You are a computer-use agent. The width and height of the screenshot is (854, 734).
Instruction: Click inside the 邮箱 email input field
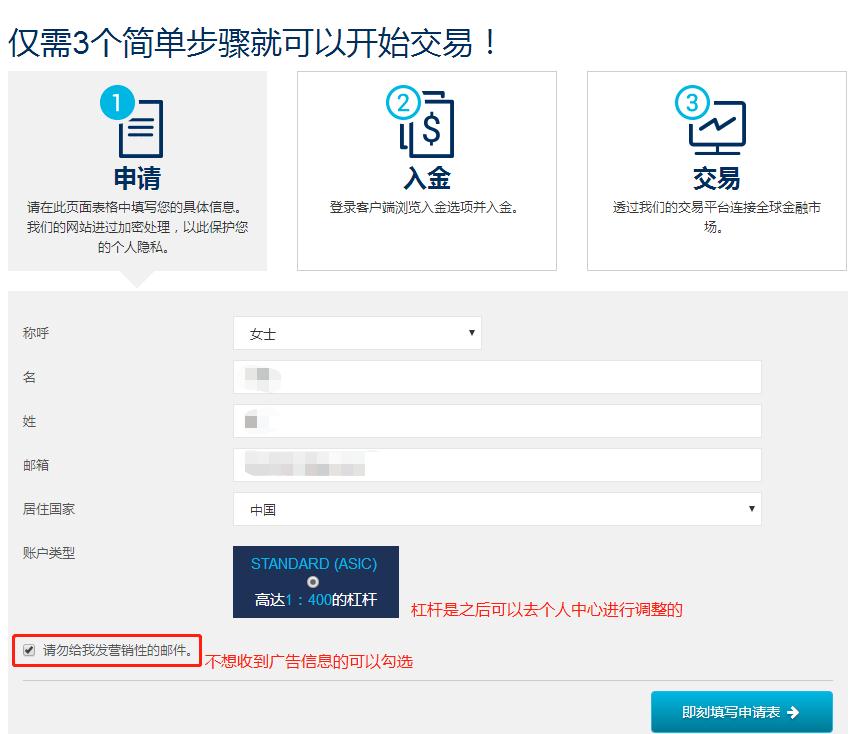tap(497, 465)
